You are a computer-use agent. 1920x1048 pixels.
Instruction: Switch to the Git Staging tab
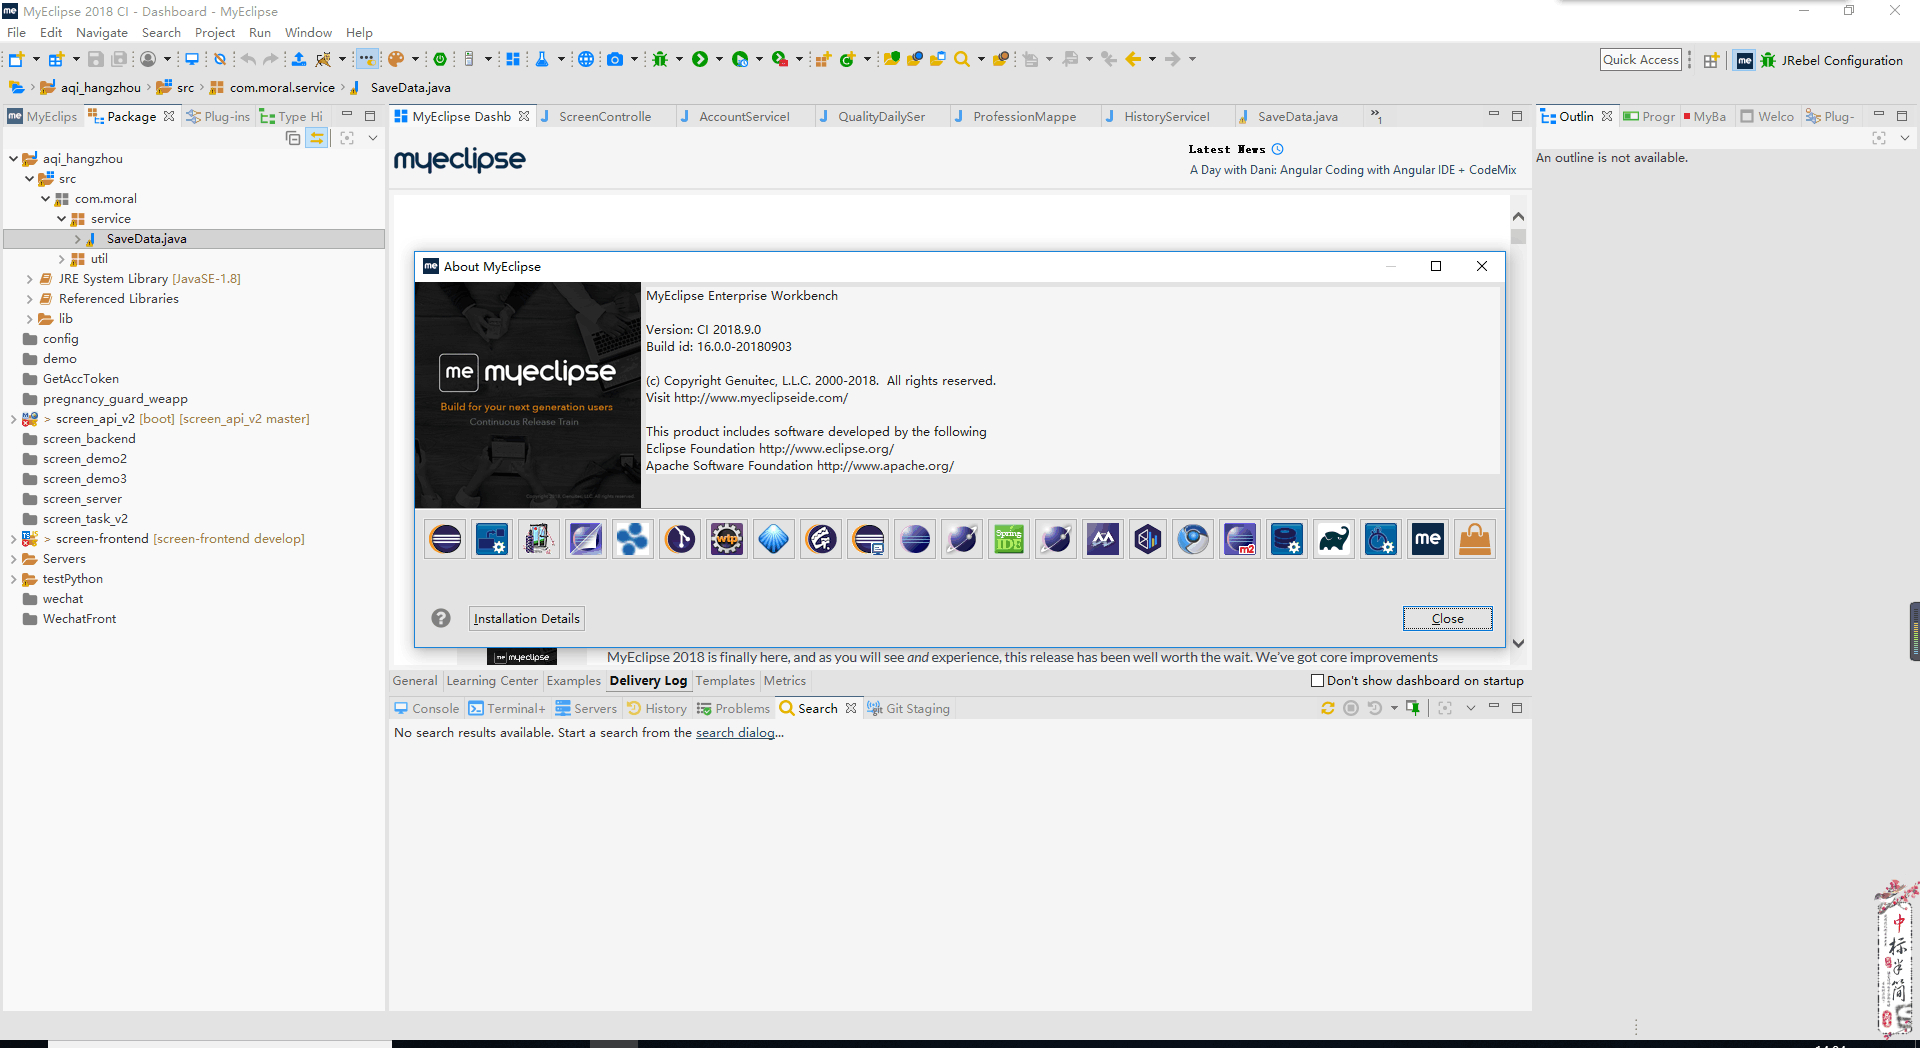click(909, 708)
